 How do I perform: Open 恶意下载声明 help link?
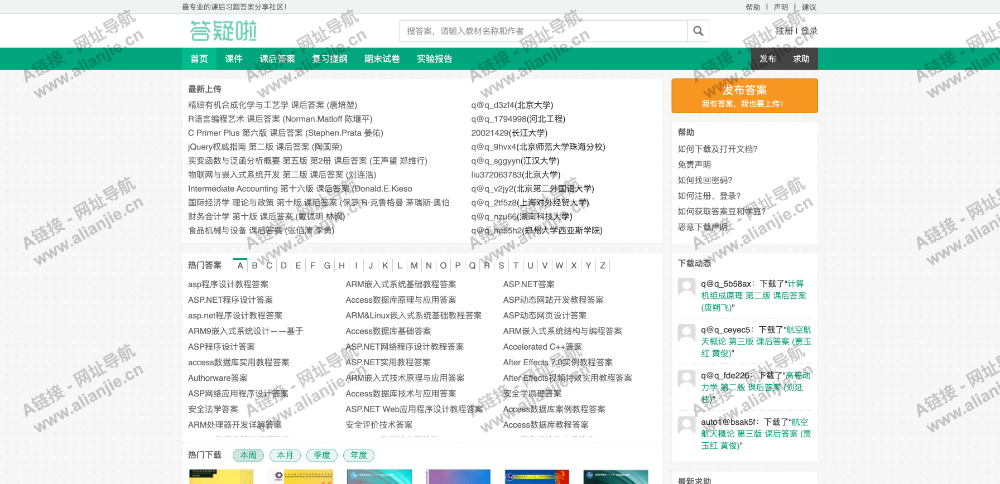(702, 226)
